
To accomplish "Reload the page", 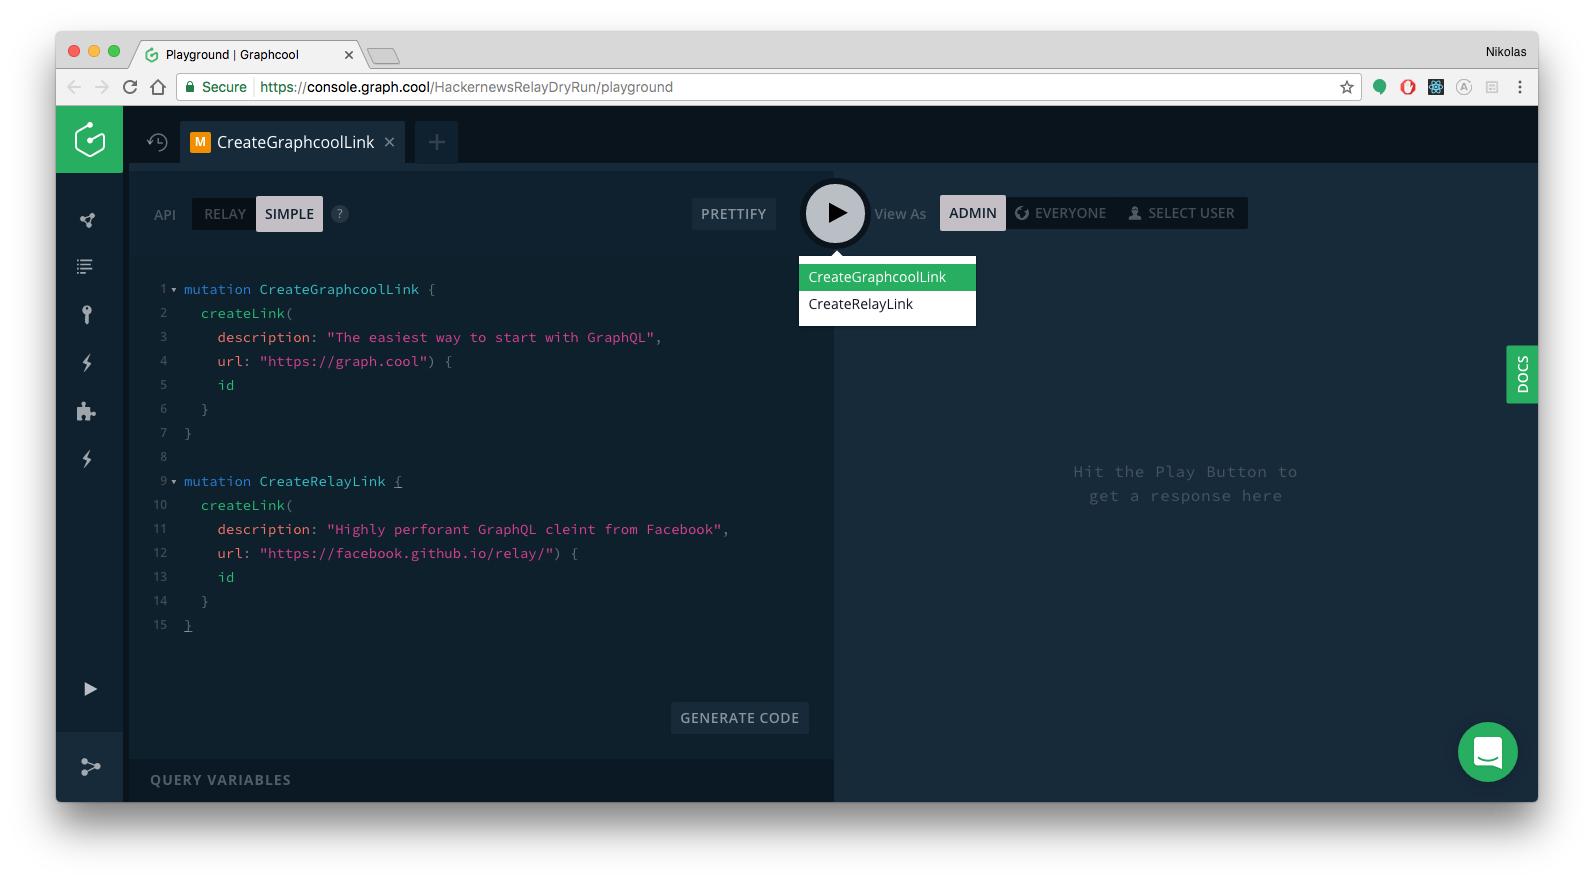I will tap(130, 87).
